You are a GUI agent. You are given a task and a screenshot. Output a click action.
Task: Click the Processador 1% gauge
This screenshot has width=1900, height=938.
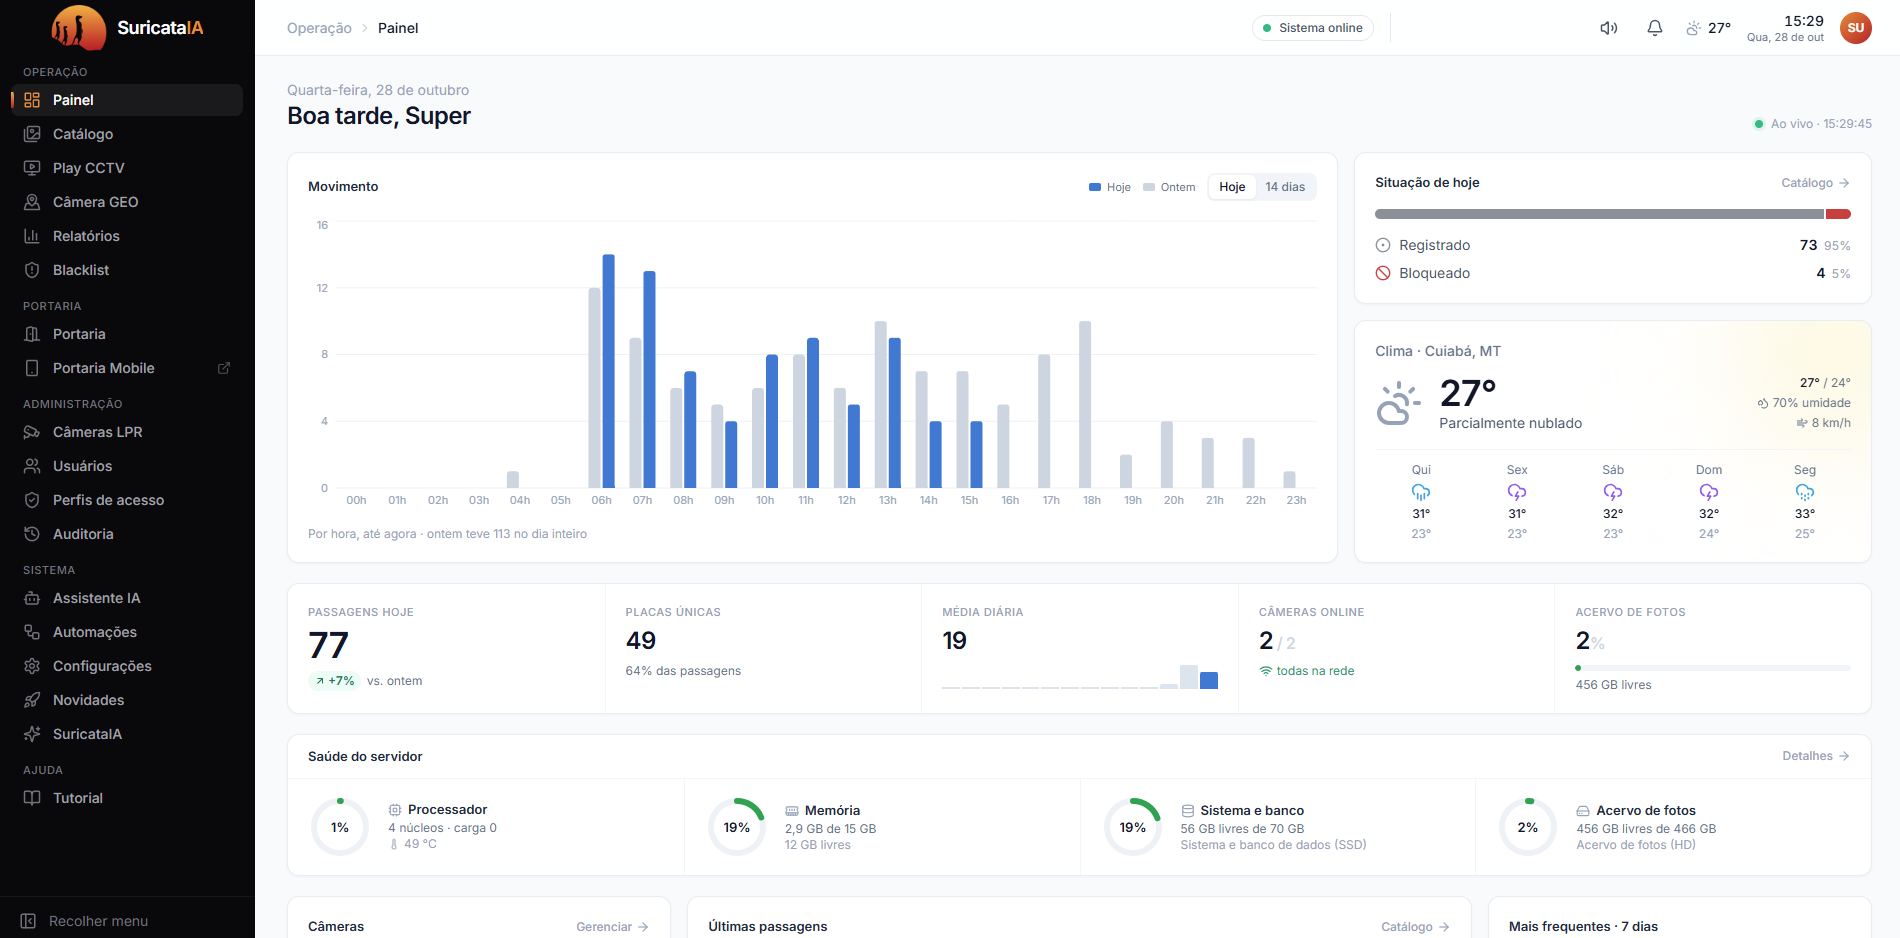pyautogui.click(x=340, y=827)
